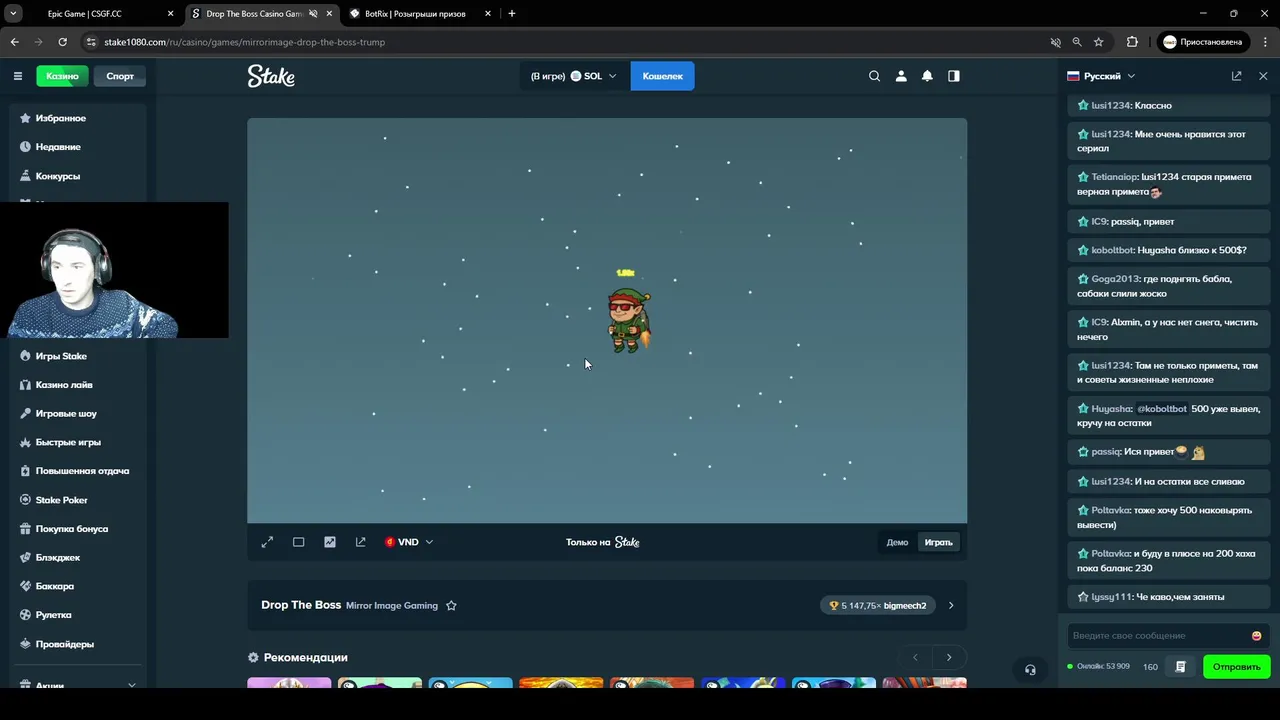1280x720 pixels.
Task: Open Провайдеры in sidebar
Action: pyautogui.click(x=78, y=644)
